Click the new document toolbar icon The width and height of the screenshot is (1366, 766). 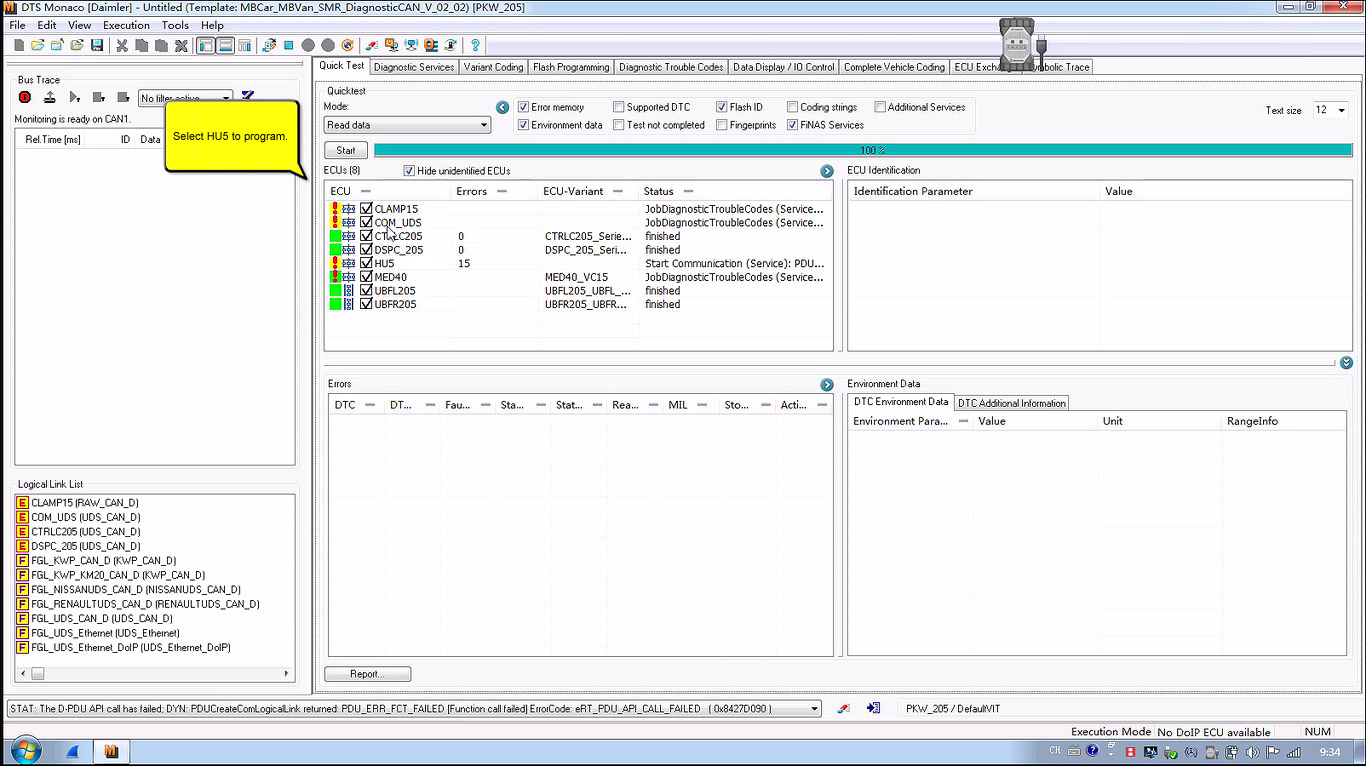(18, 45)
